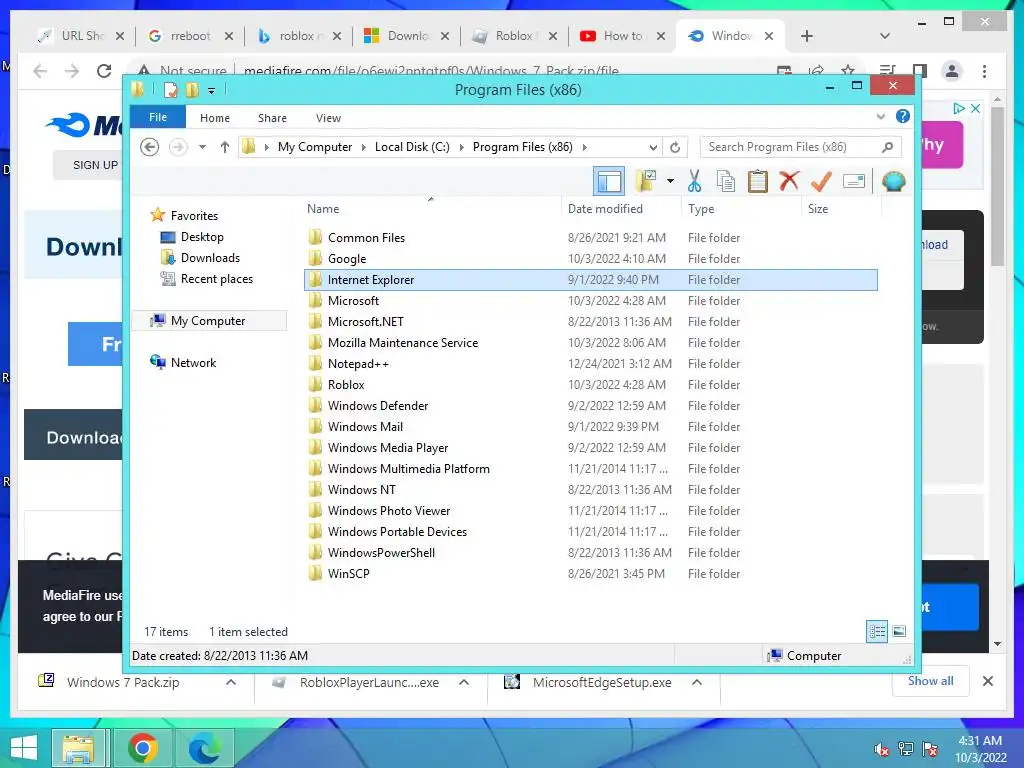Expand the Explorer ribbon chevron

[880, 117]
